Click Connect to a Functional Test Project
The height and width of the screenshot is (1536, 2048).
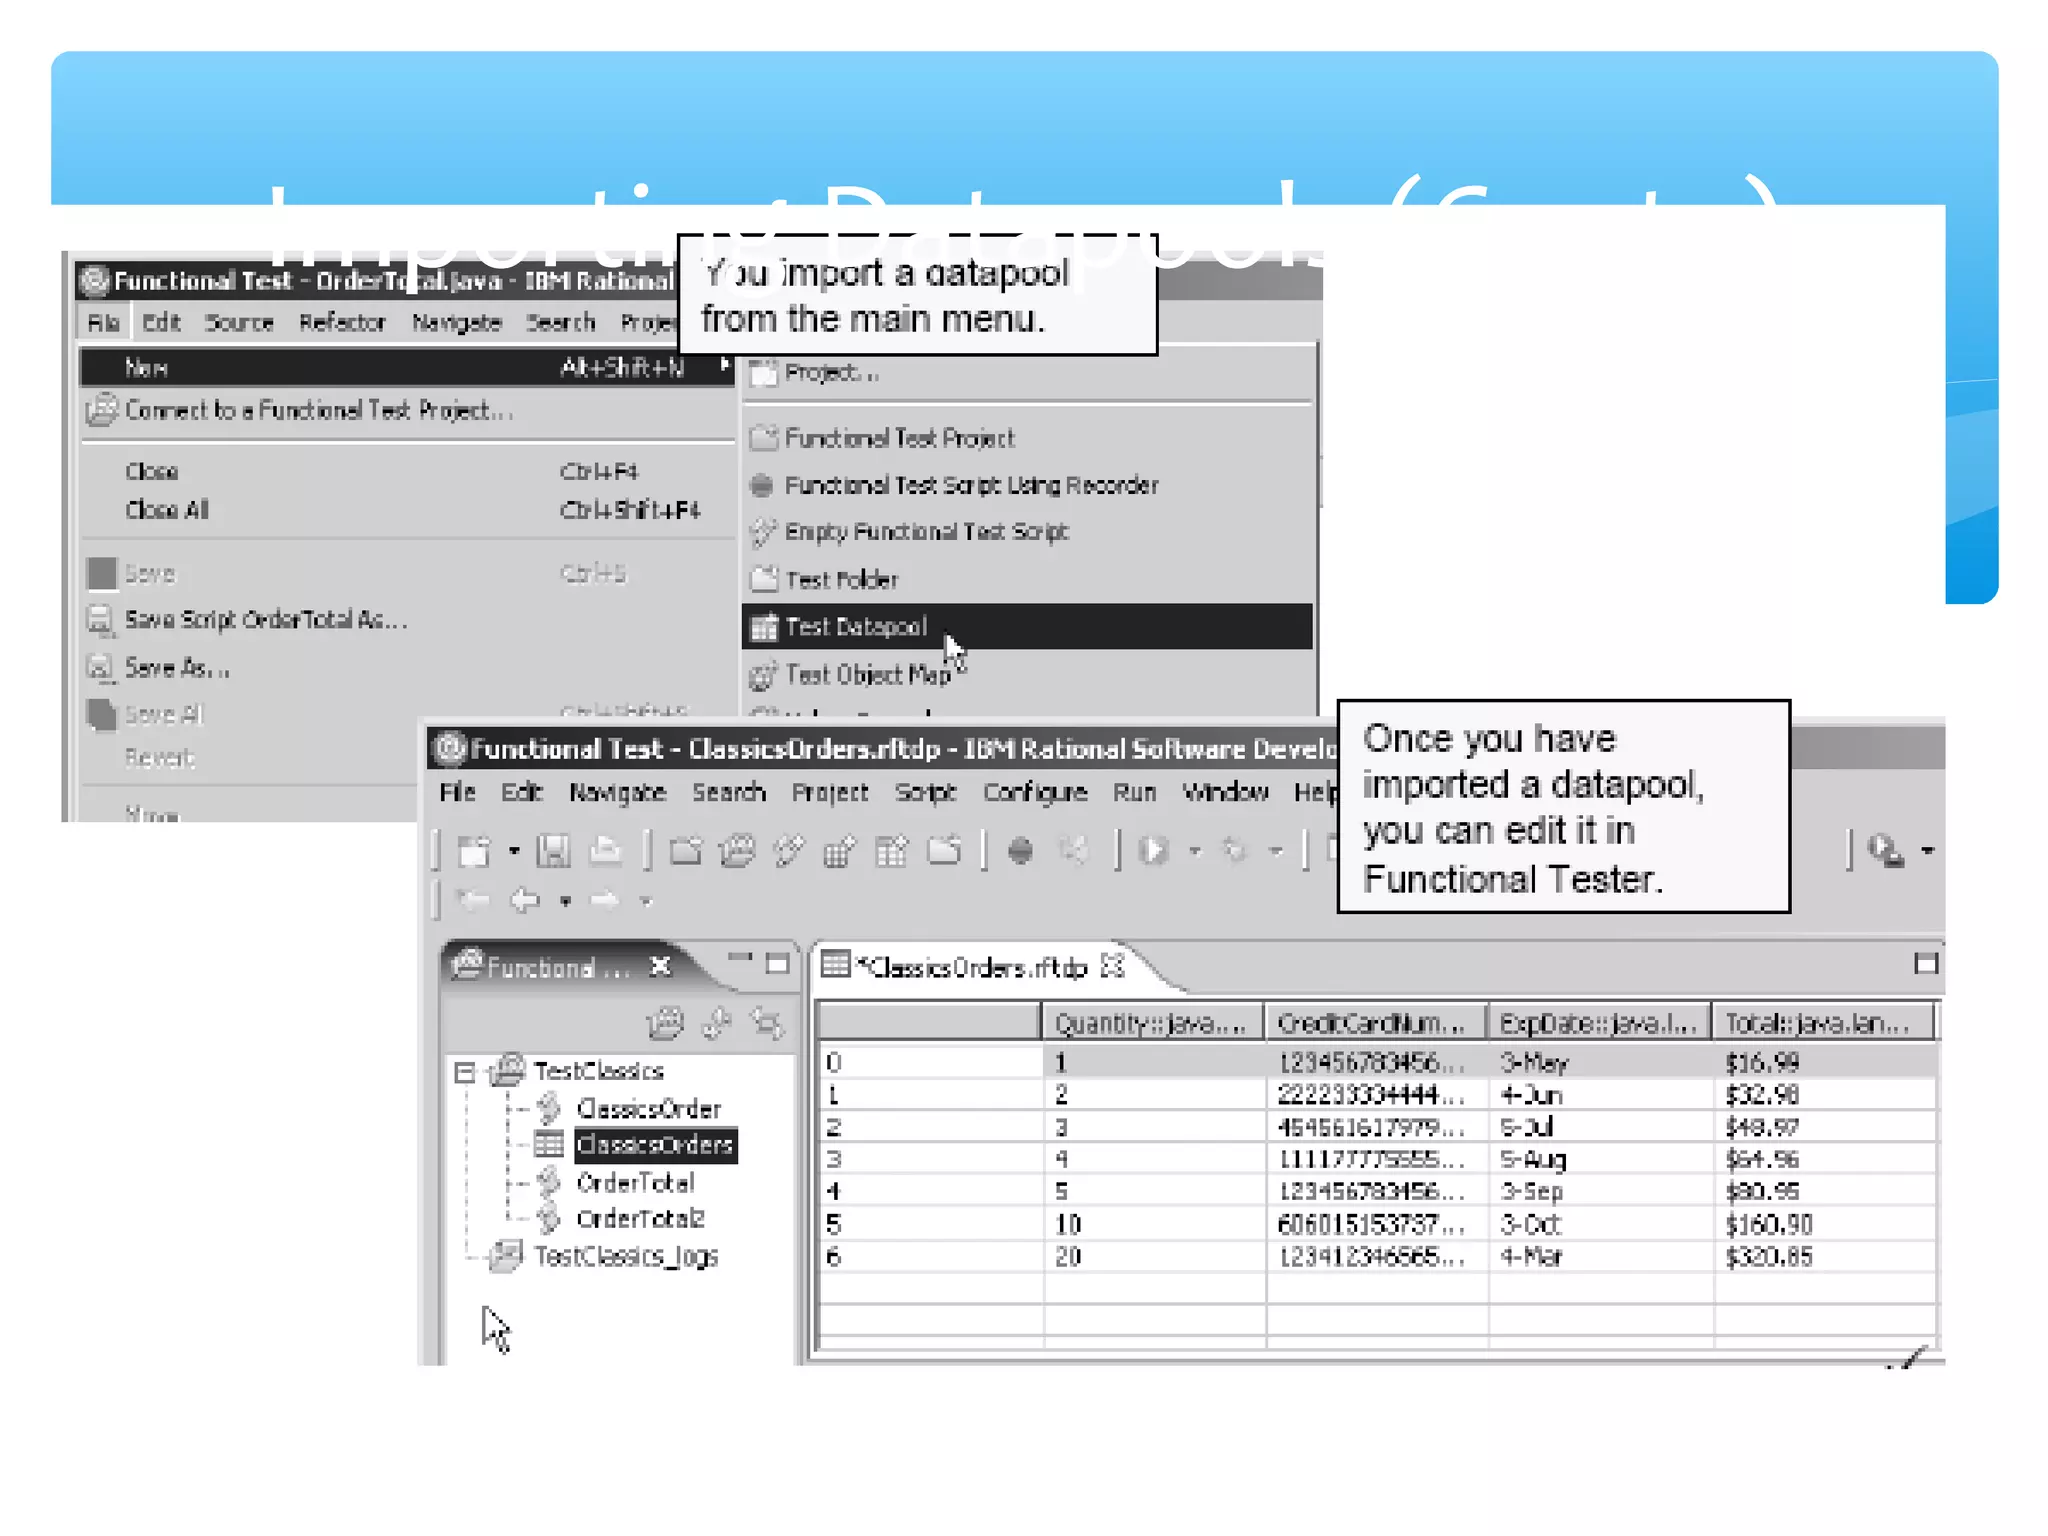click(408, 410)
